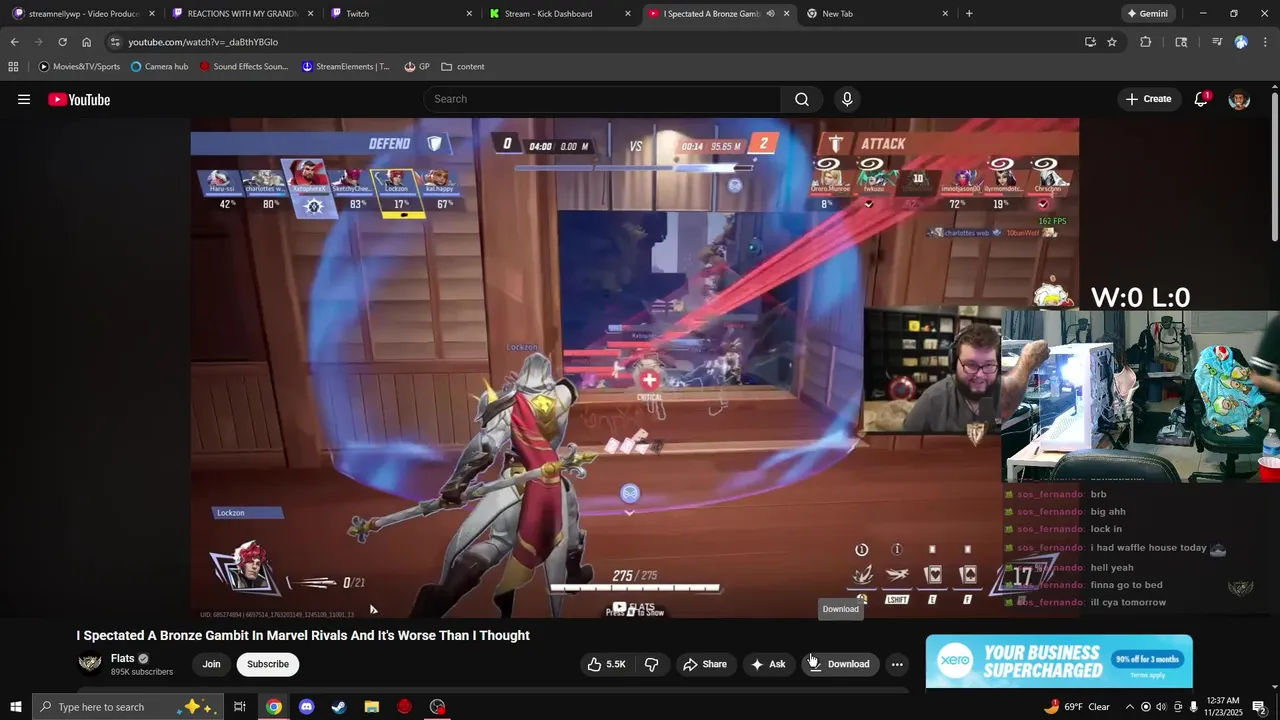
Task: Bookmark this page with the star
Action: point(1112,42)
